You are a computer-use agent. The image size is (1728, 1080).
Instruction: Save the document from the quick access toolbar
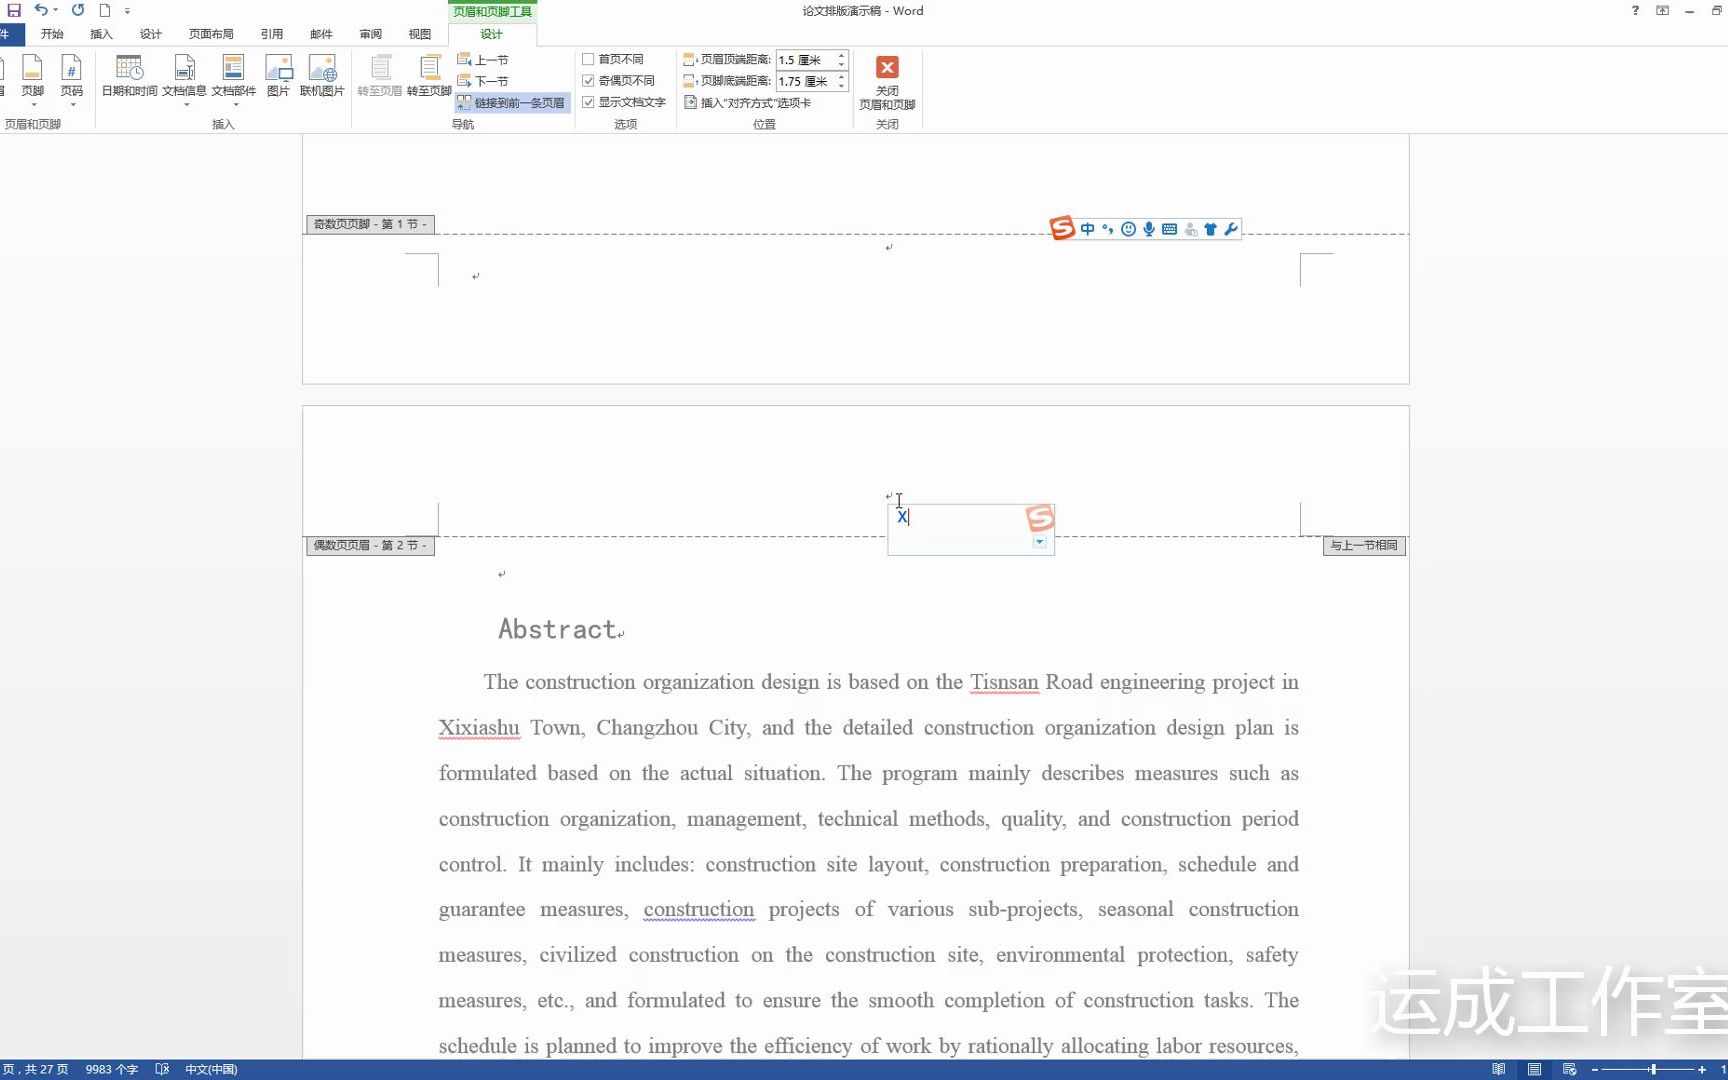pos(14,10)
